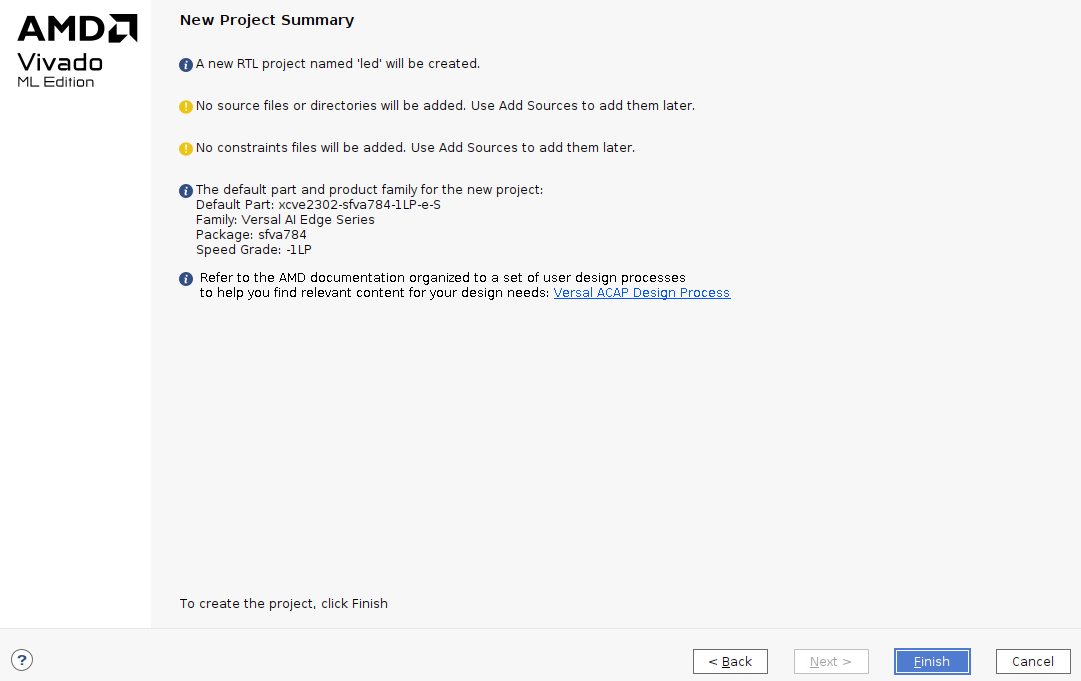Click the info icon beside the default part details
Screen dimensions: 1081x681
pyautogui.click(x=185, y=191)
